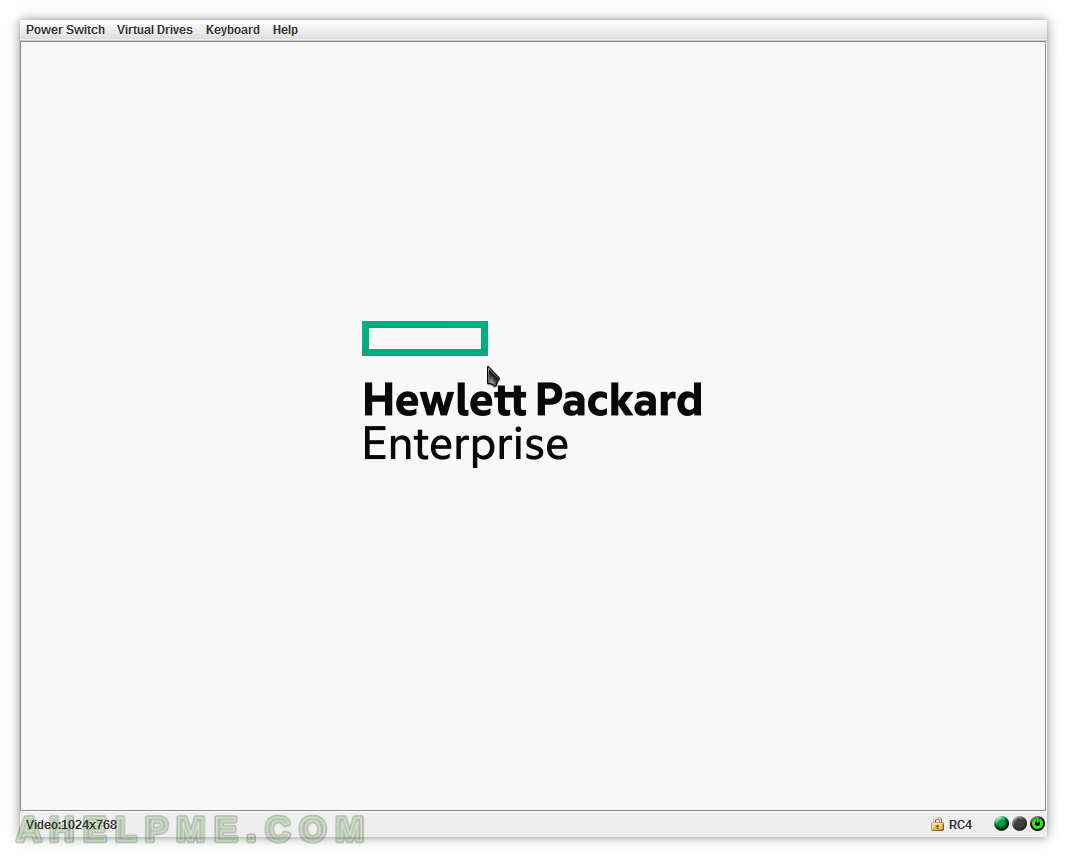Viewport: 1067px width, 857px height.
Task: Click the Video:1024x768 resolution status text
Action: [x=71, y=824]
